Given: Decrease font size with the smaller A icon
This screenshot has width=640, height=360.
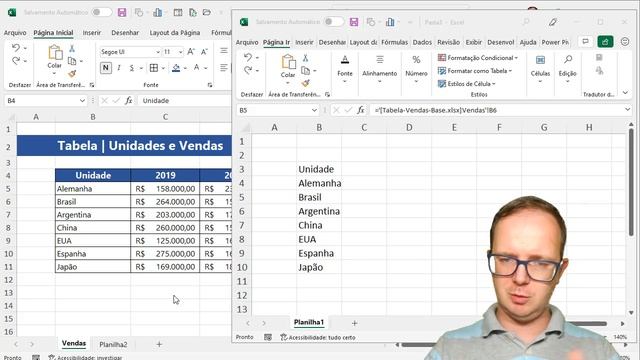Looking at the screenshot, I should pos(204,52).
